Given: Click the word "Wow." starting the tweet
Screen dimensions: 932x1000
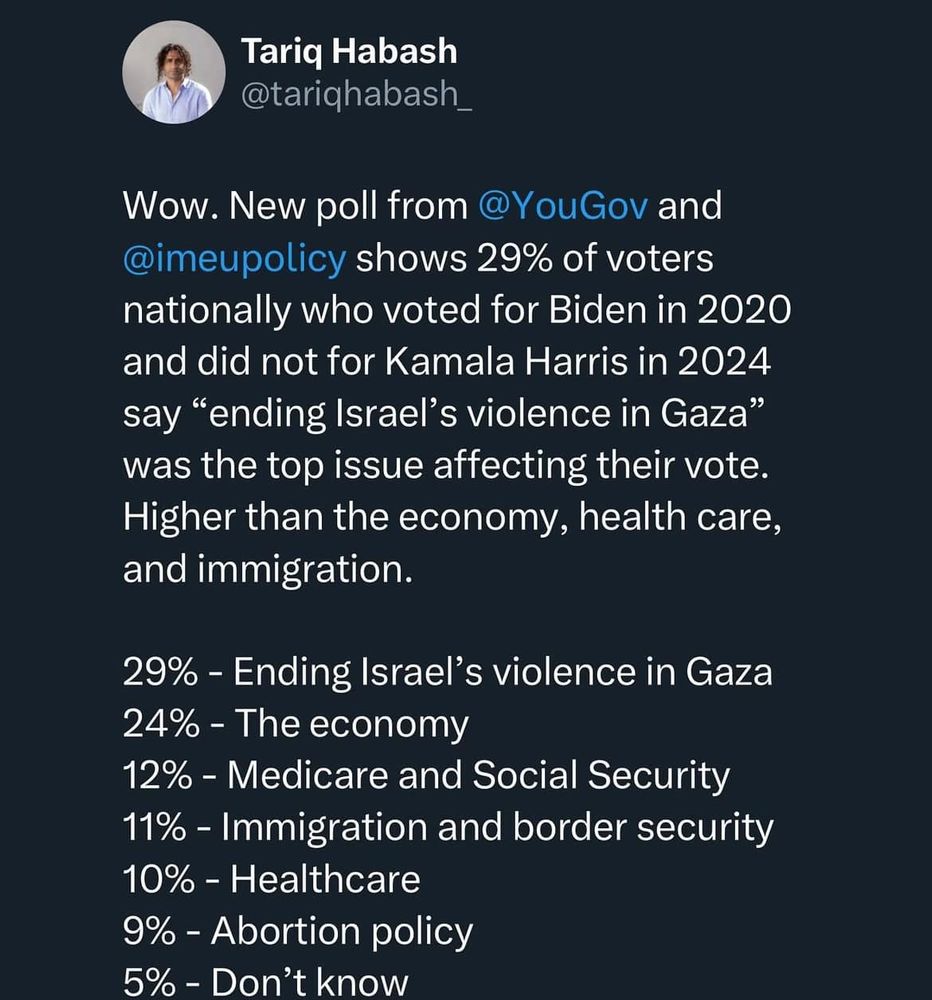Looking at the screenshot, I should click(x=171, y=207).
